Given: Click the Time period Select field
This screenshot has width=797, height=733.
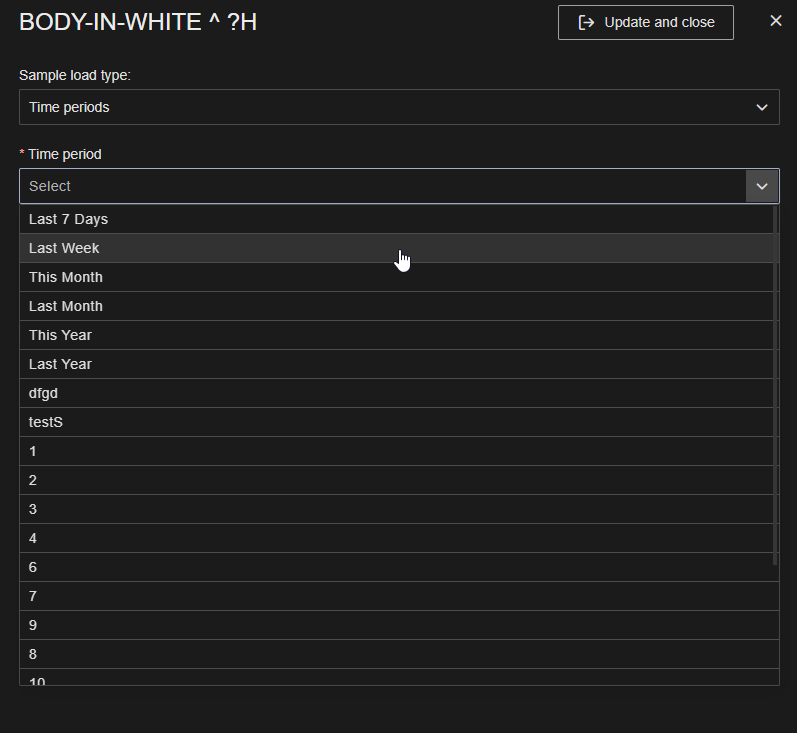Looking at the screenshot, I should (x=382, y=186).
